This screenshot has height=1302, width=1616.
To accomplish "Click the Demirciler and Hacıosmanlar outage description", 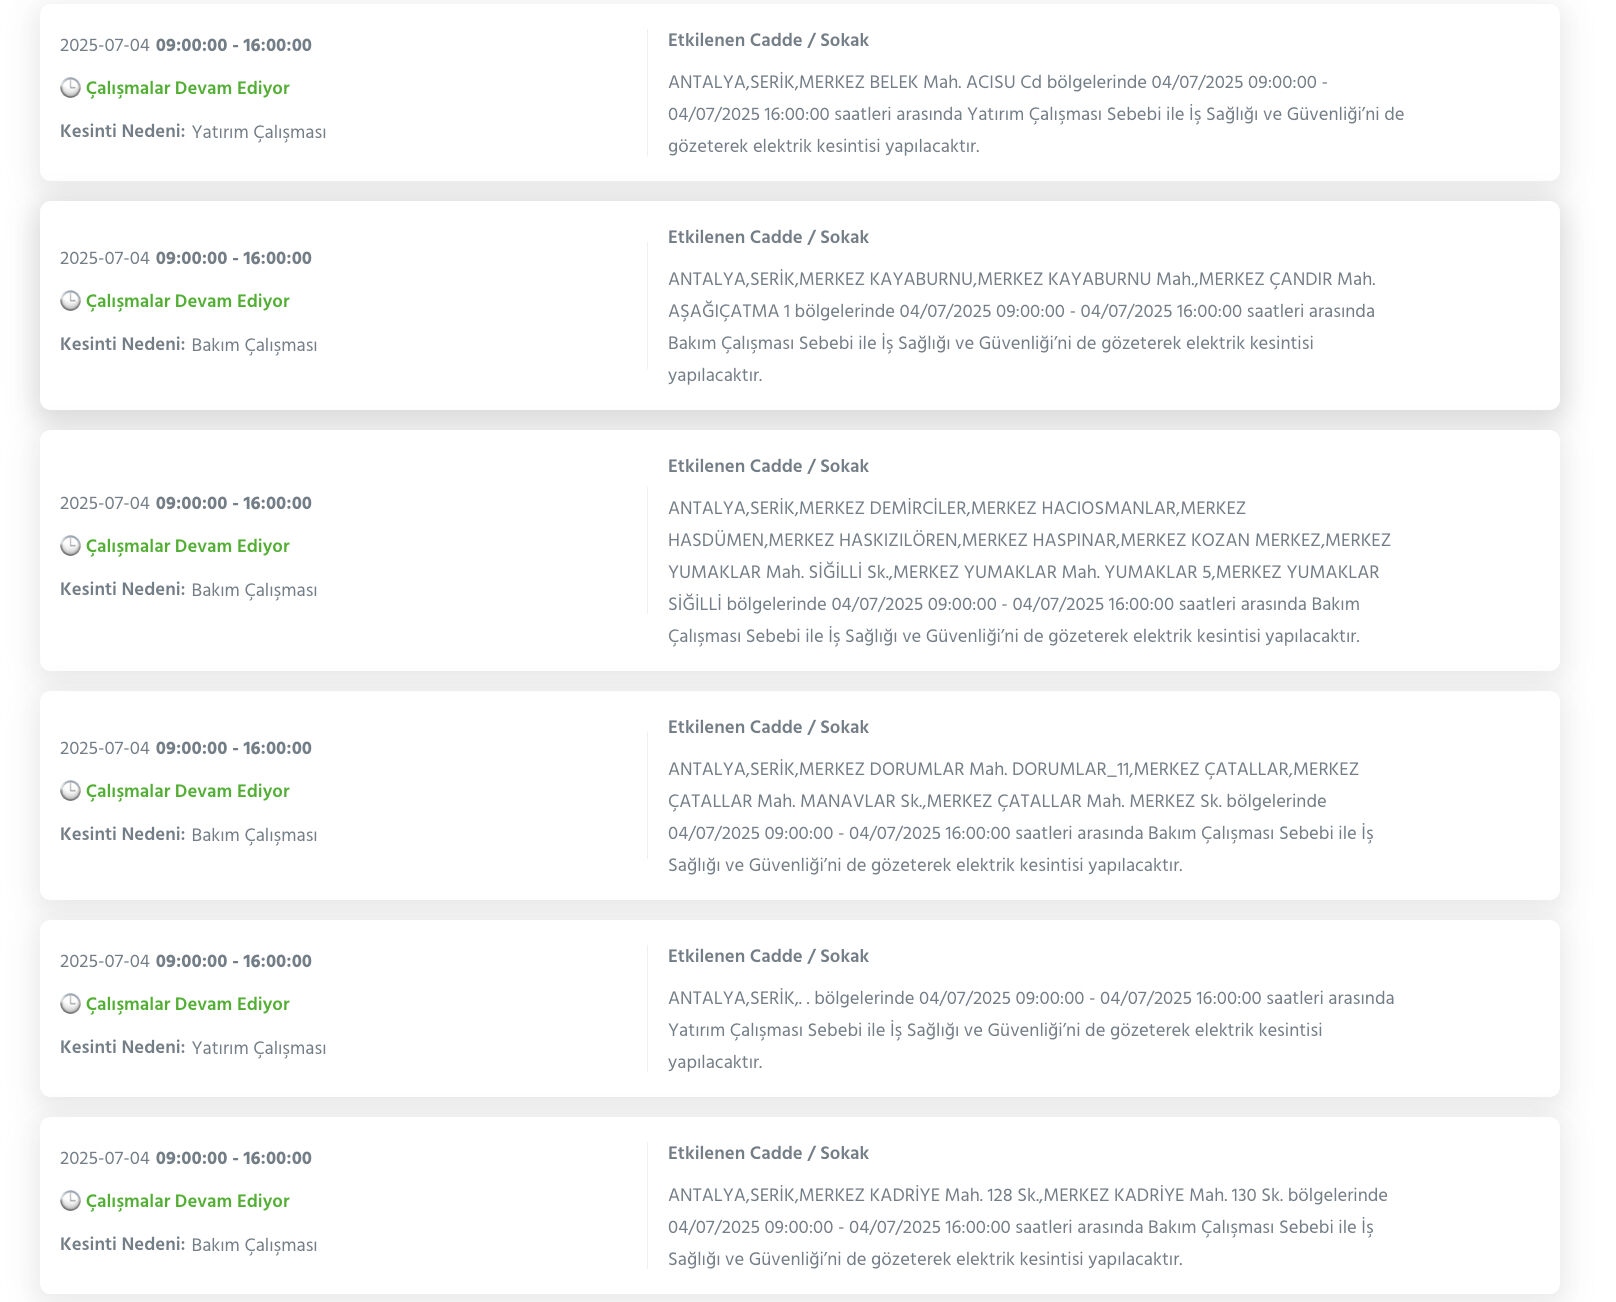I will [1029, 572].
